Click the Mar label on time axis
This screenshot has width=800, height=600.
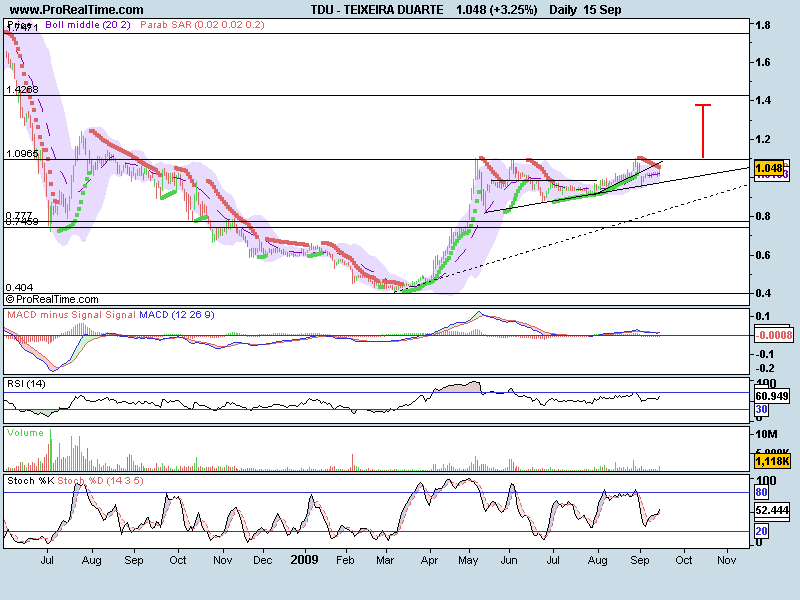coord(385,560)
